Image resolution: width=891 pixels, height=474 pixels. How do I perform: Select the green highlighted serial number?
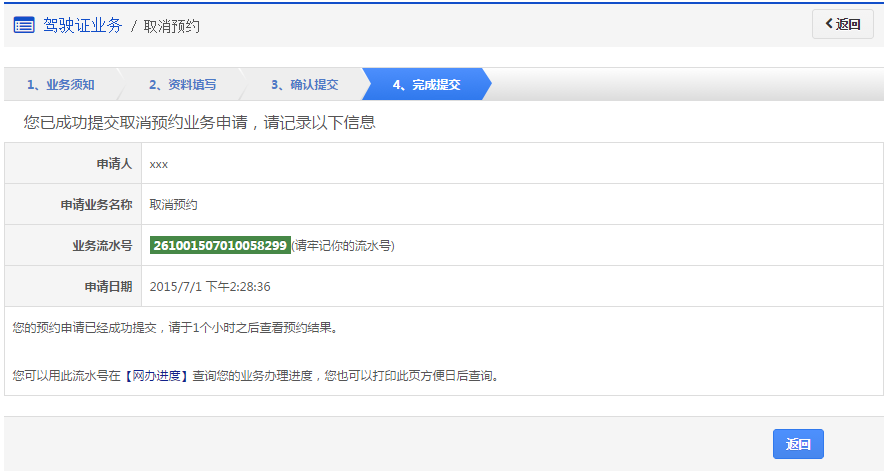[x=220, y=245]
